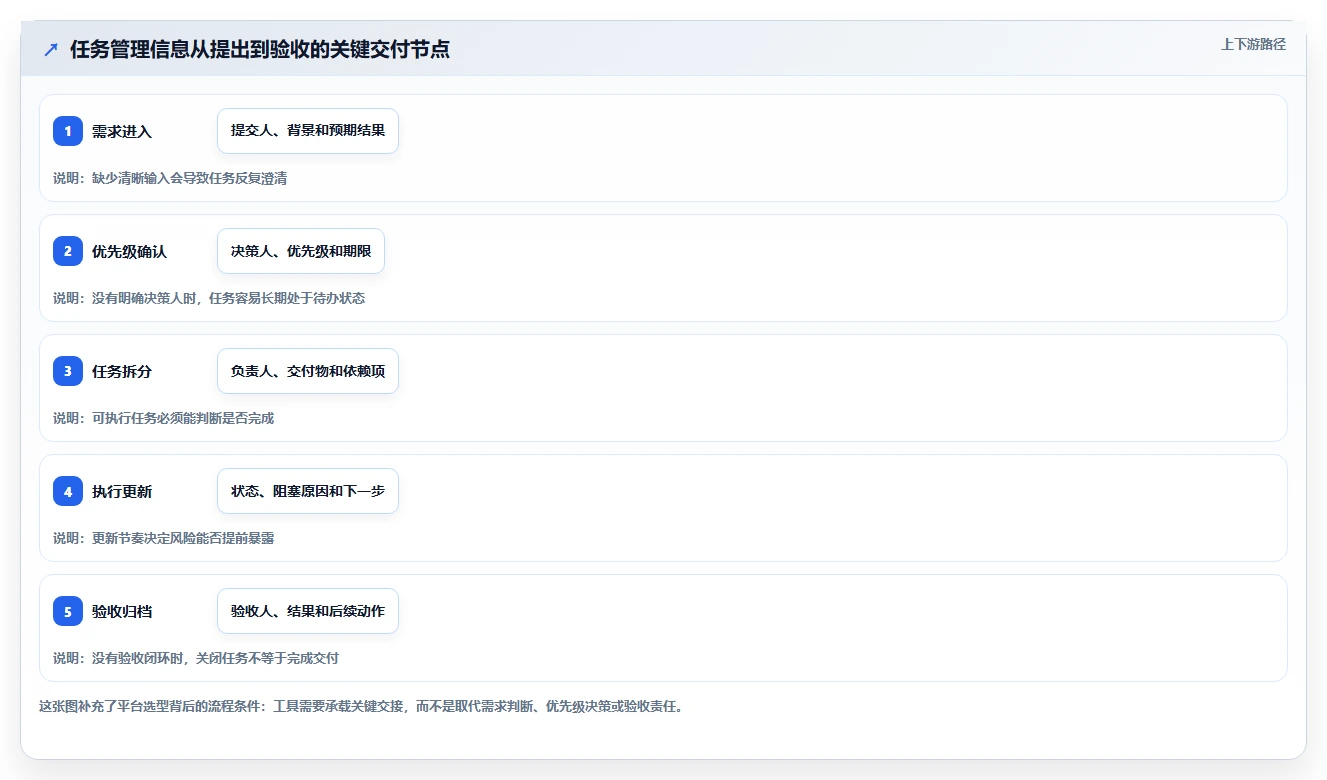
Task: Select the 状态、阻塞原因和下一步 chip
Action: [x=308, y=491]
